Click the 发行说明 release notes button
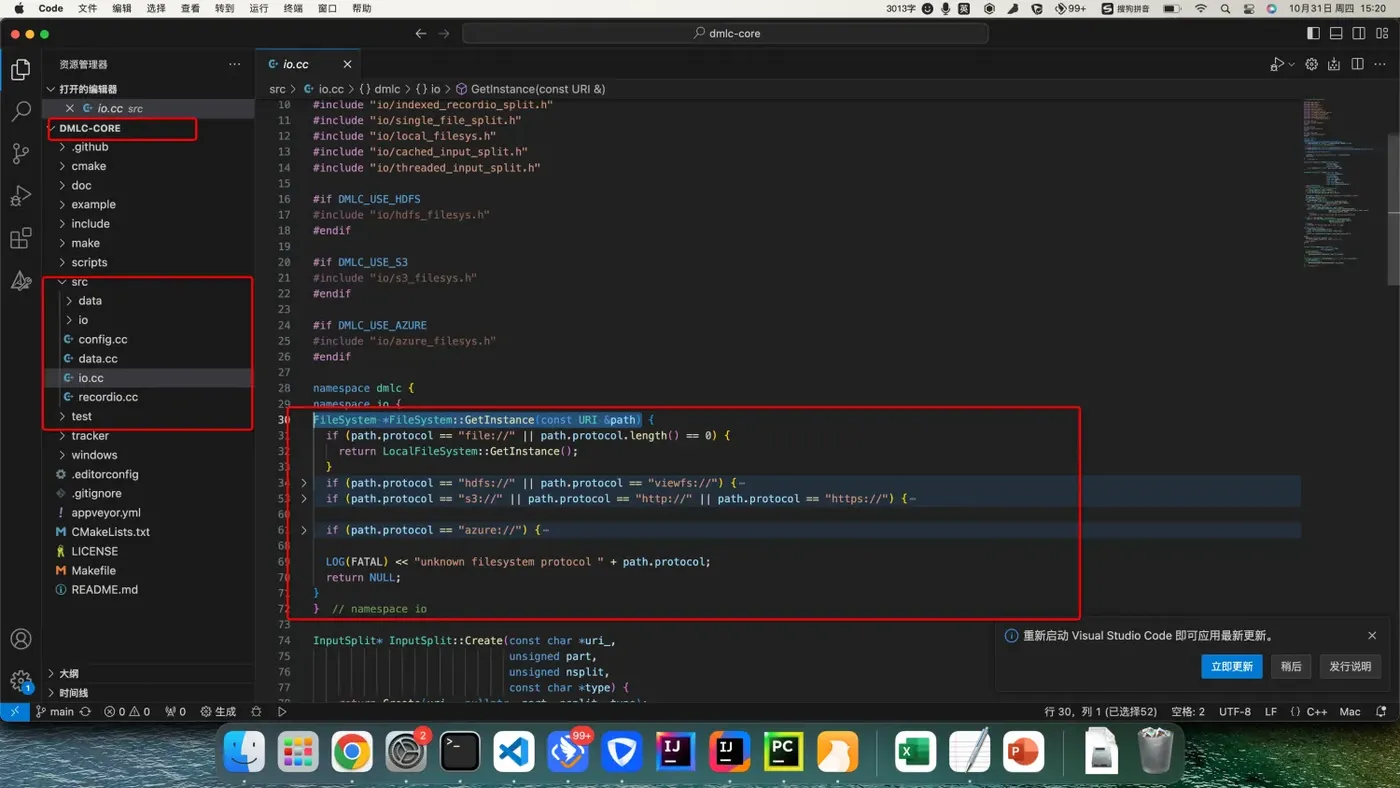Viewport: 1400px width, 788px height. [1350, 666]
